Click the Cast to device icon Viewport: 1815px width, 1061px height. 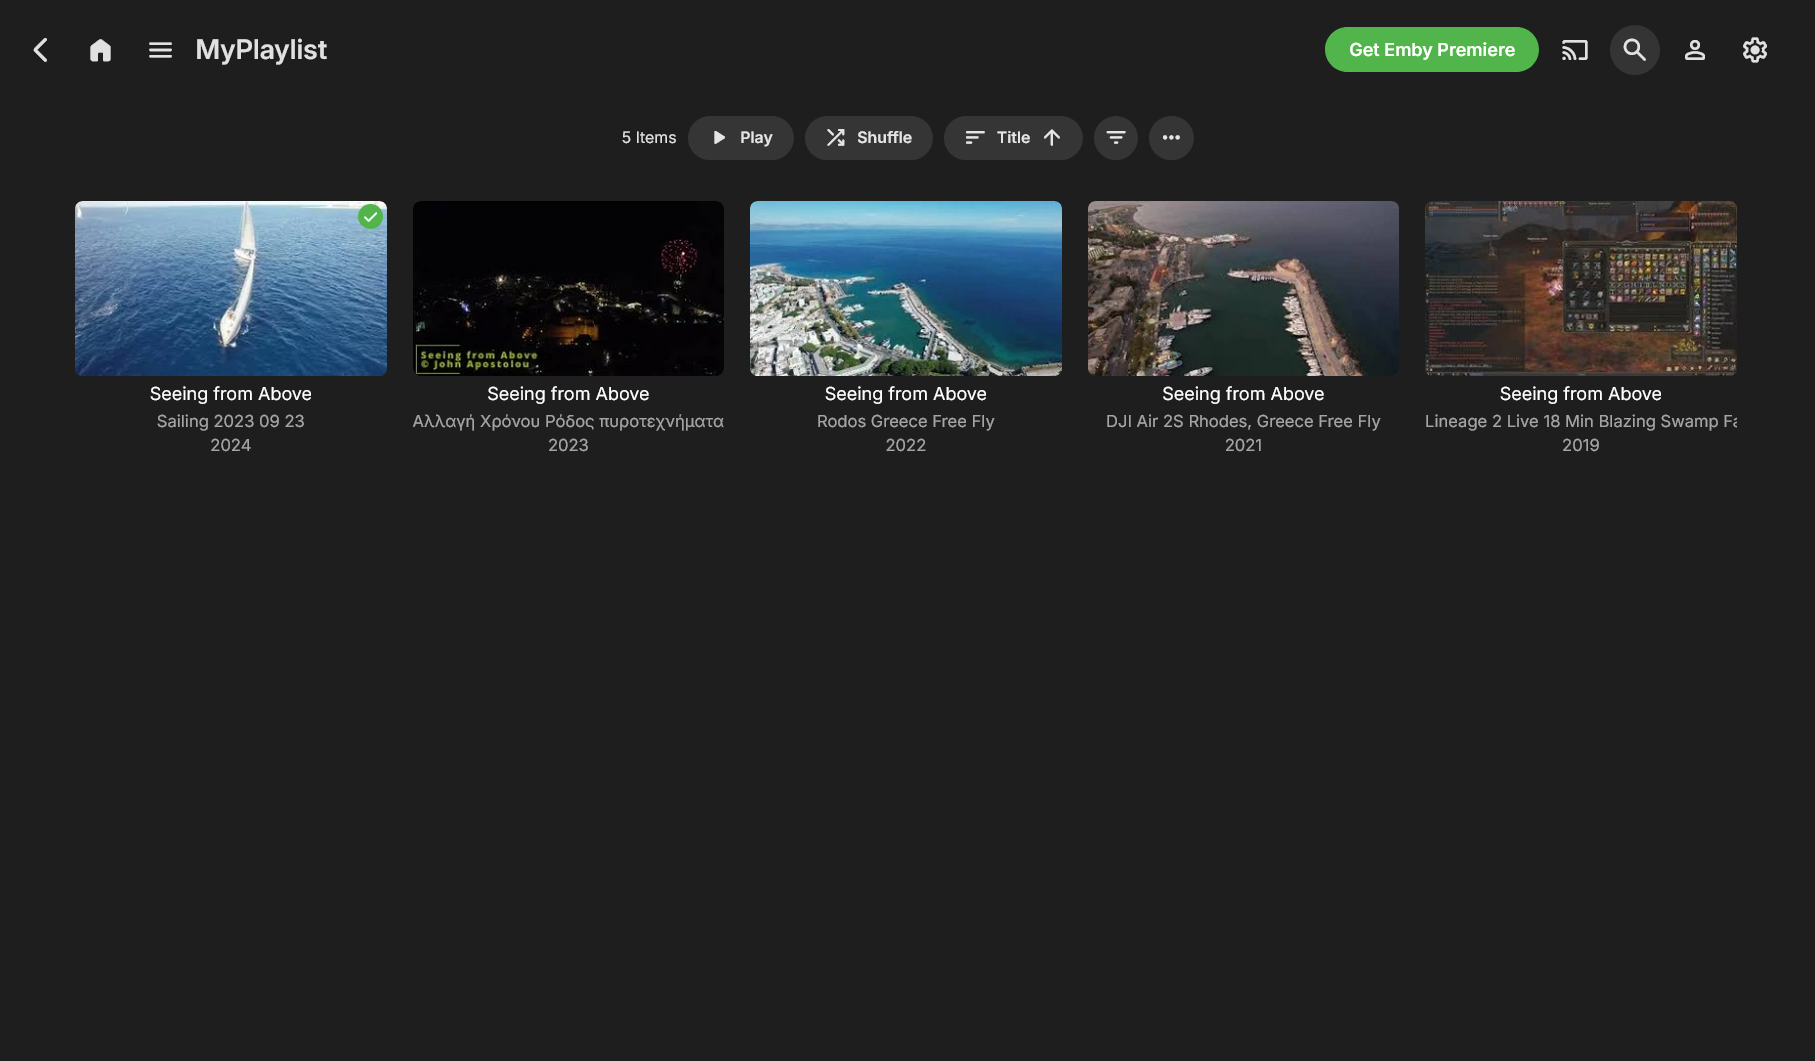tap(1574, 50)
